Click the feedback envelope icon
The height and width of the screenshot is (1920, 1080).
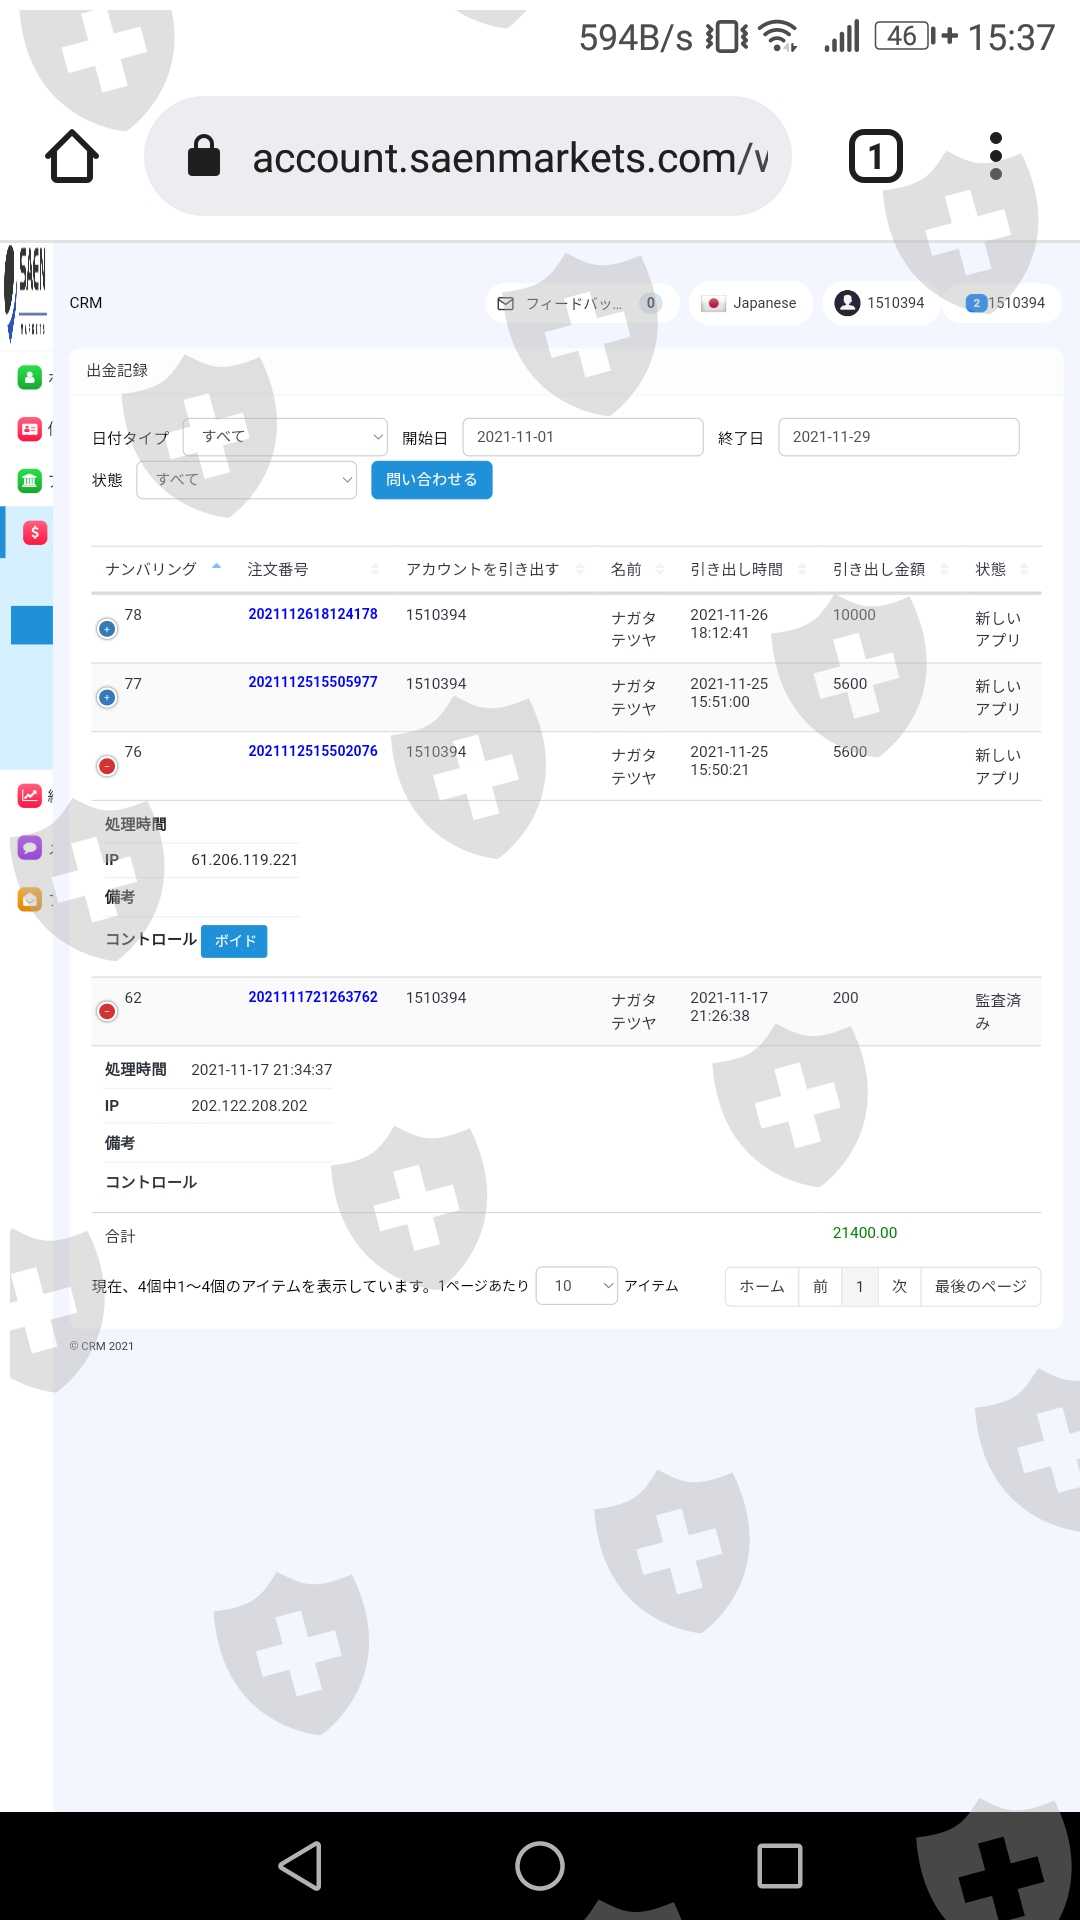click(x=506, y=303)
